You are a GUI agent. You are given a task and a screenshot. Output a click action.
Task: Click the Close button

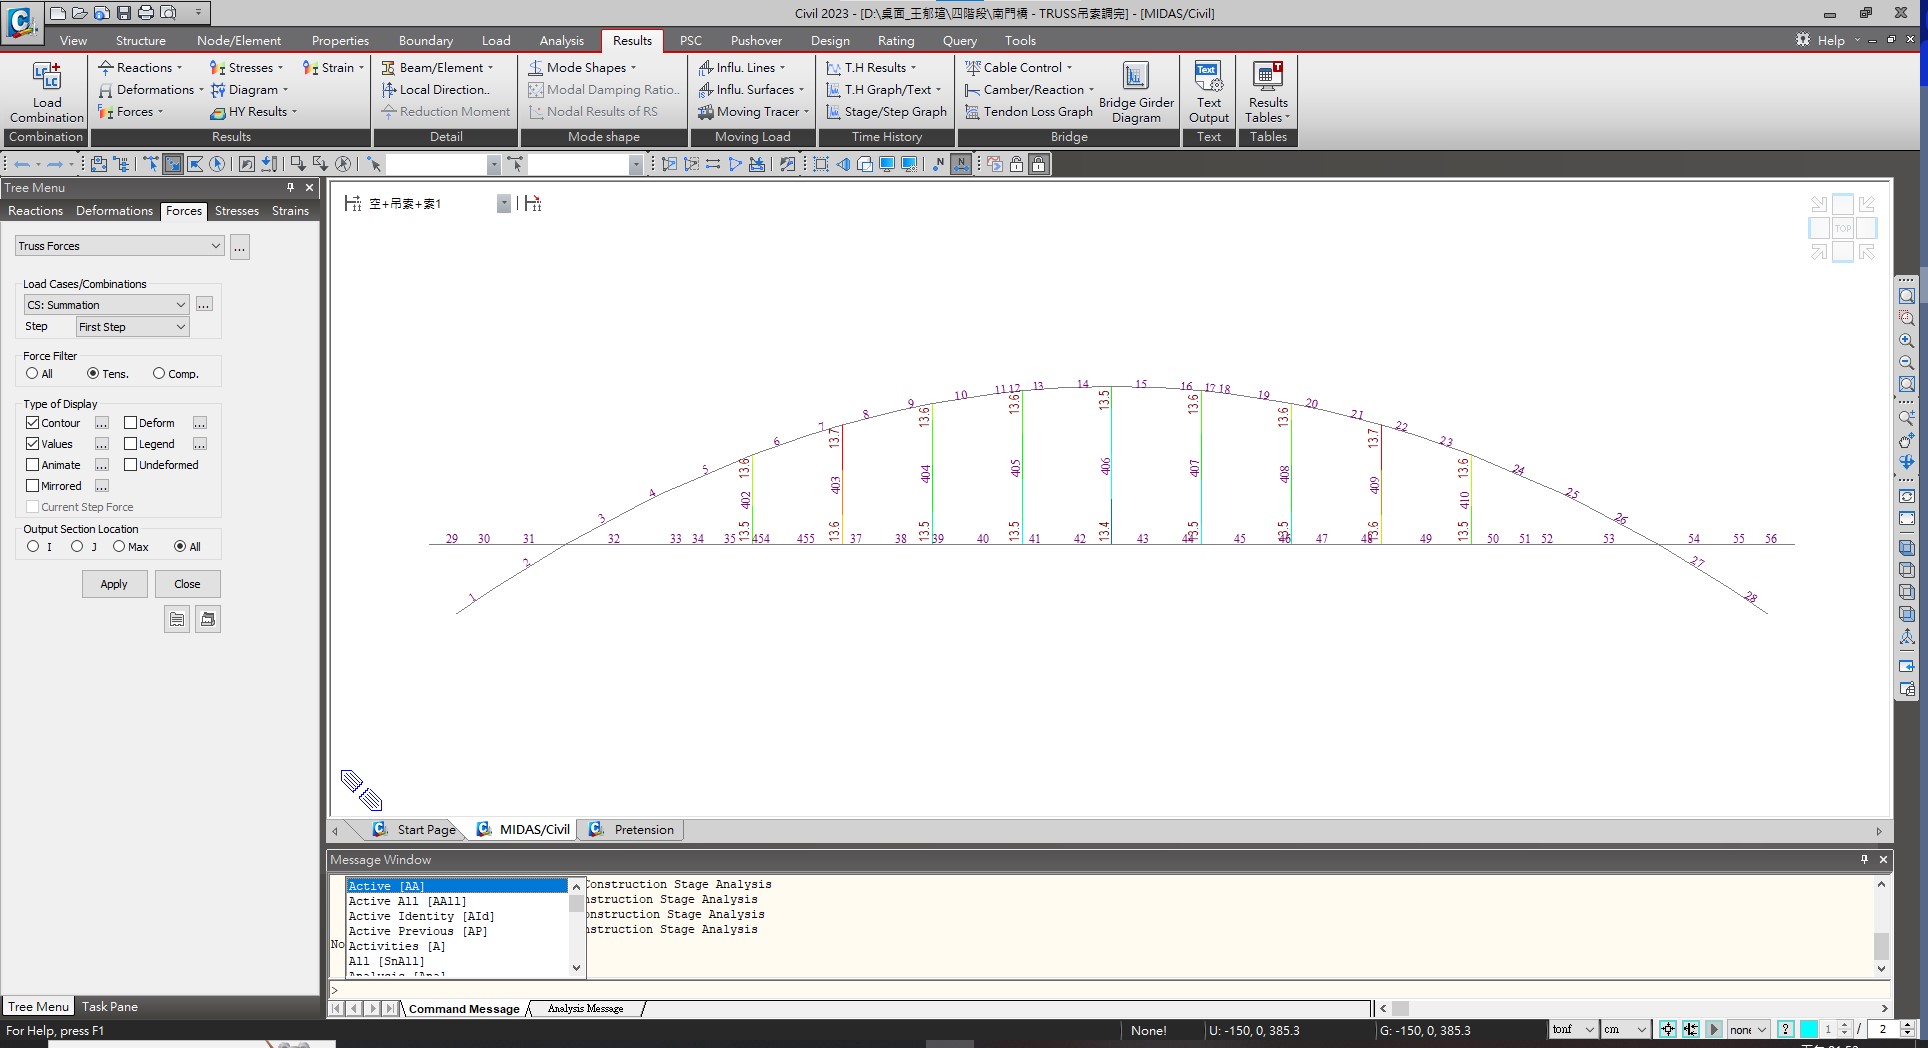187,584
